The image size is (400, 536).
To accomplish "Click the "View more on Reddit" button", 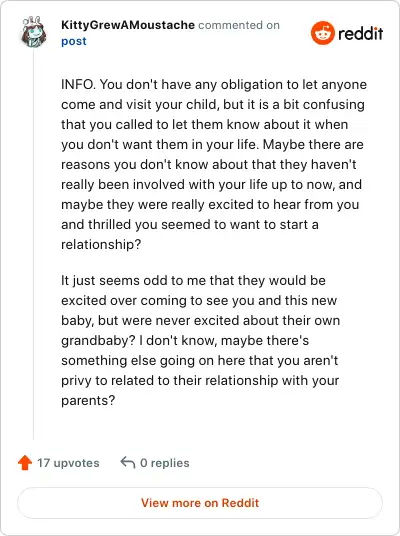I will (200, 503).
